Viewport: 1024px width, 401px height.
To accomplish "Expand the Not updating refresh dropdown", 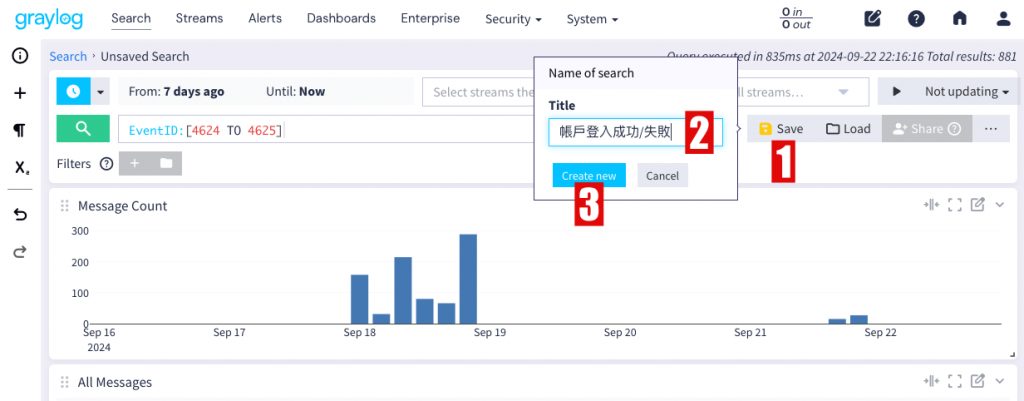I will click(x=967, y=91).
